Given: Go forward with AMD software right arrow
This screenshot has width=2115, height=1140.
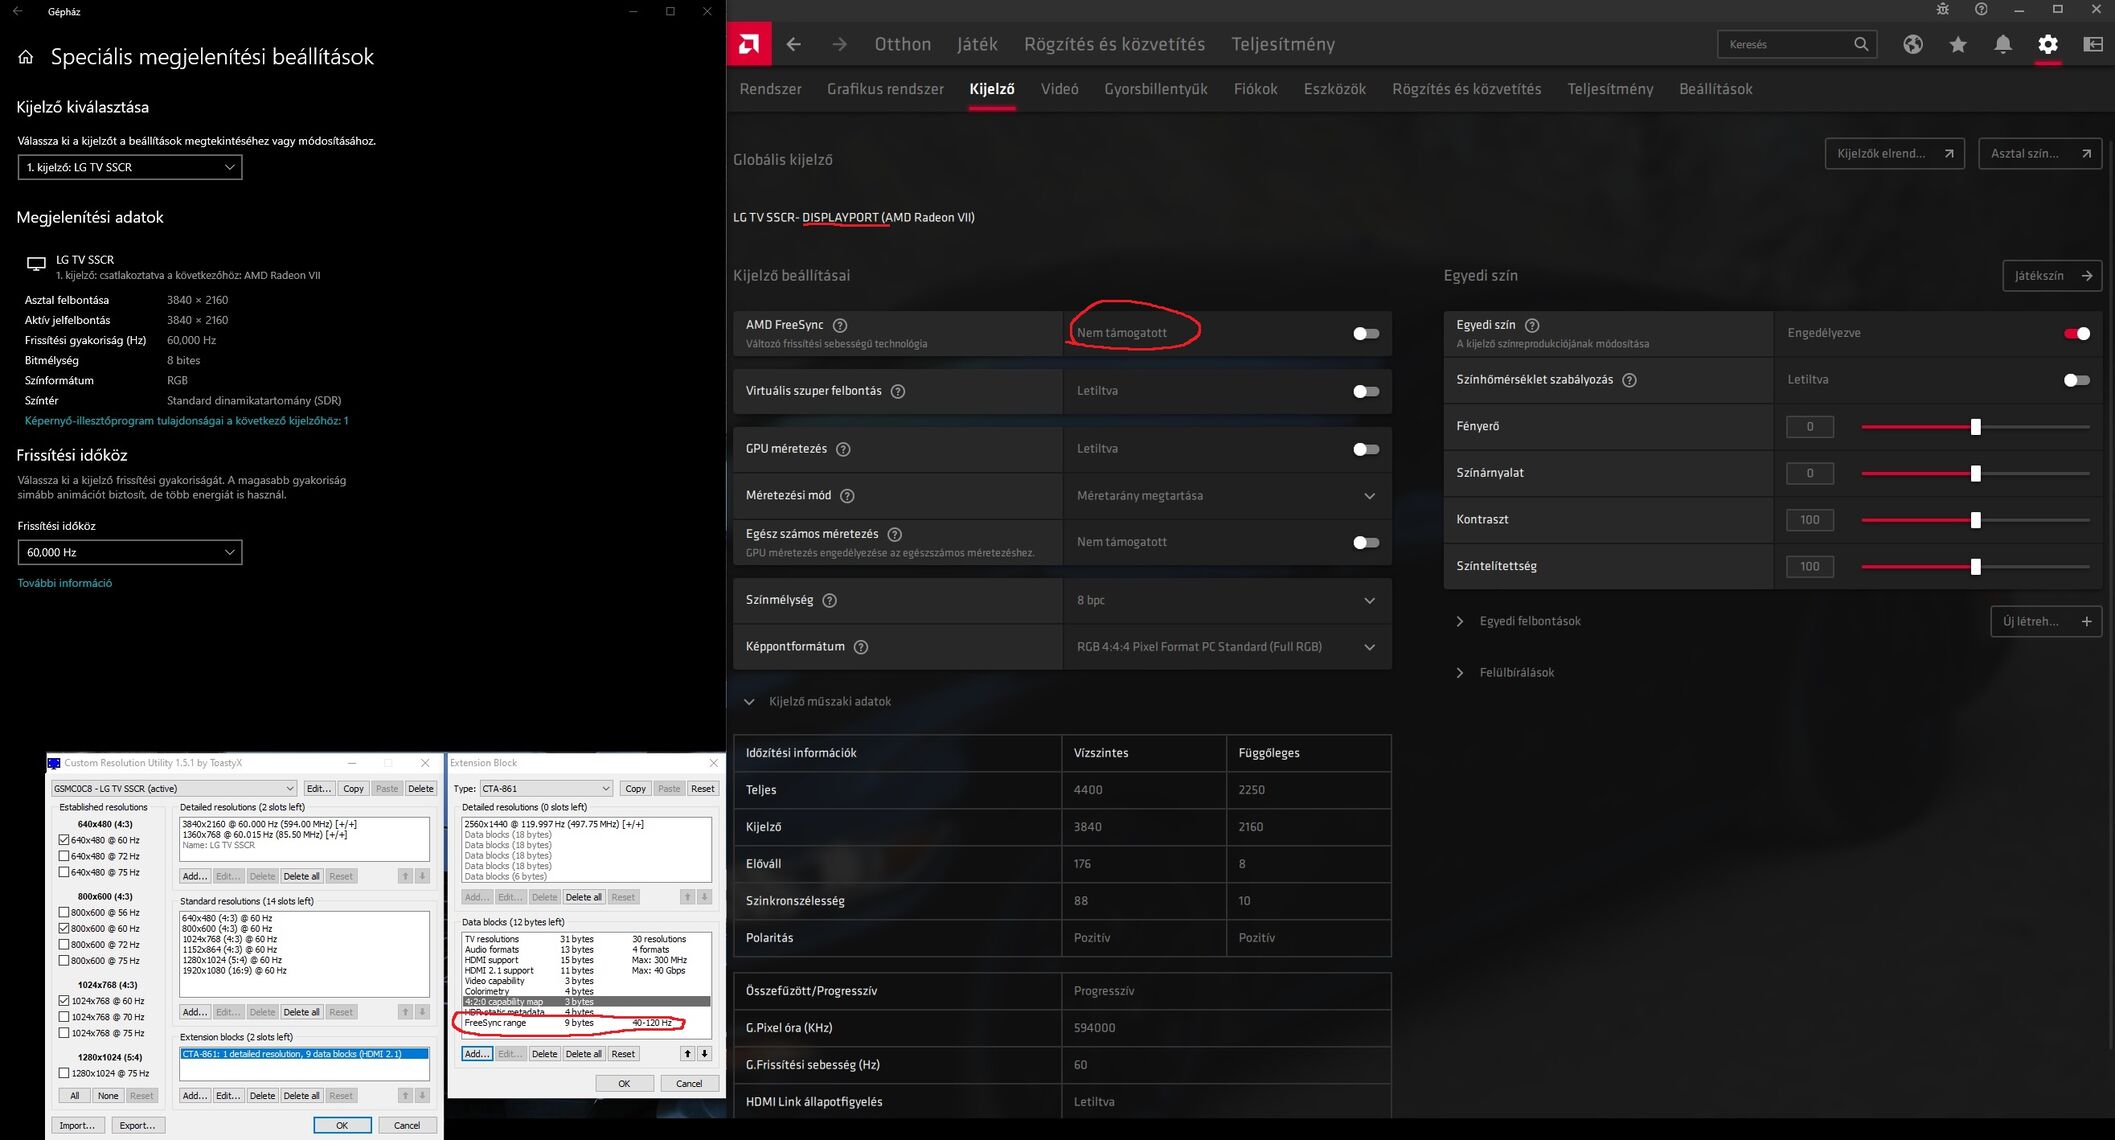Looking at the screenshot, I should click(839, 44).
